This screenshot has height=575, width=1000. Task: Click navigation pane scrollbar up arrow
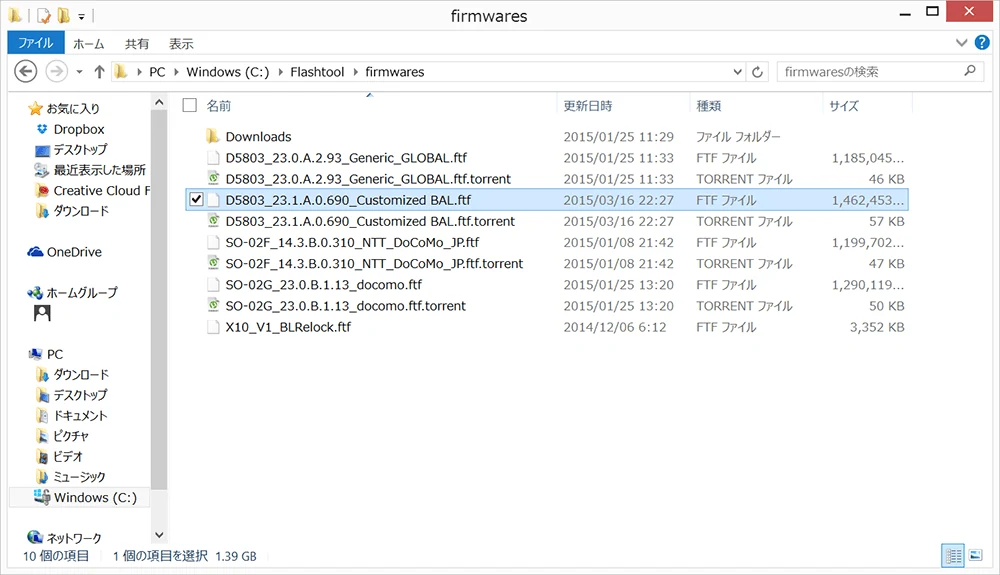159,102
